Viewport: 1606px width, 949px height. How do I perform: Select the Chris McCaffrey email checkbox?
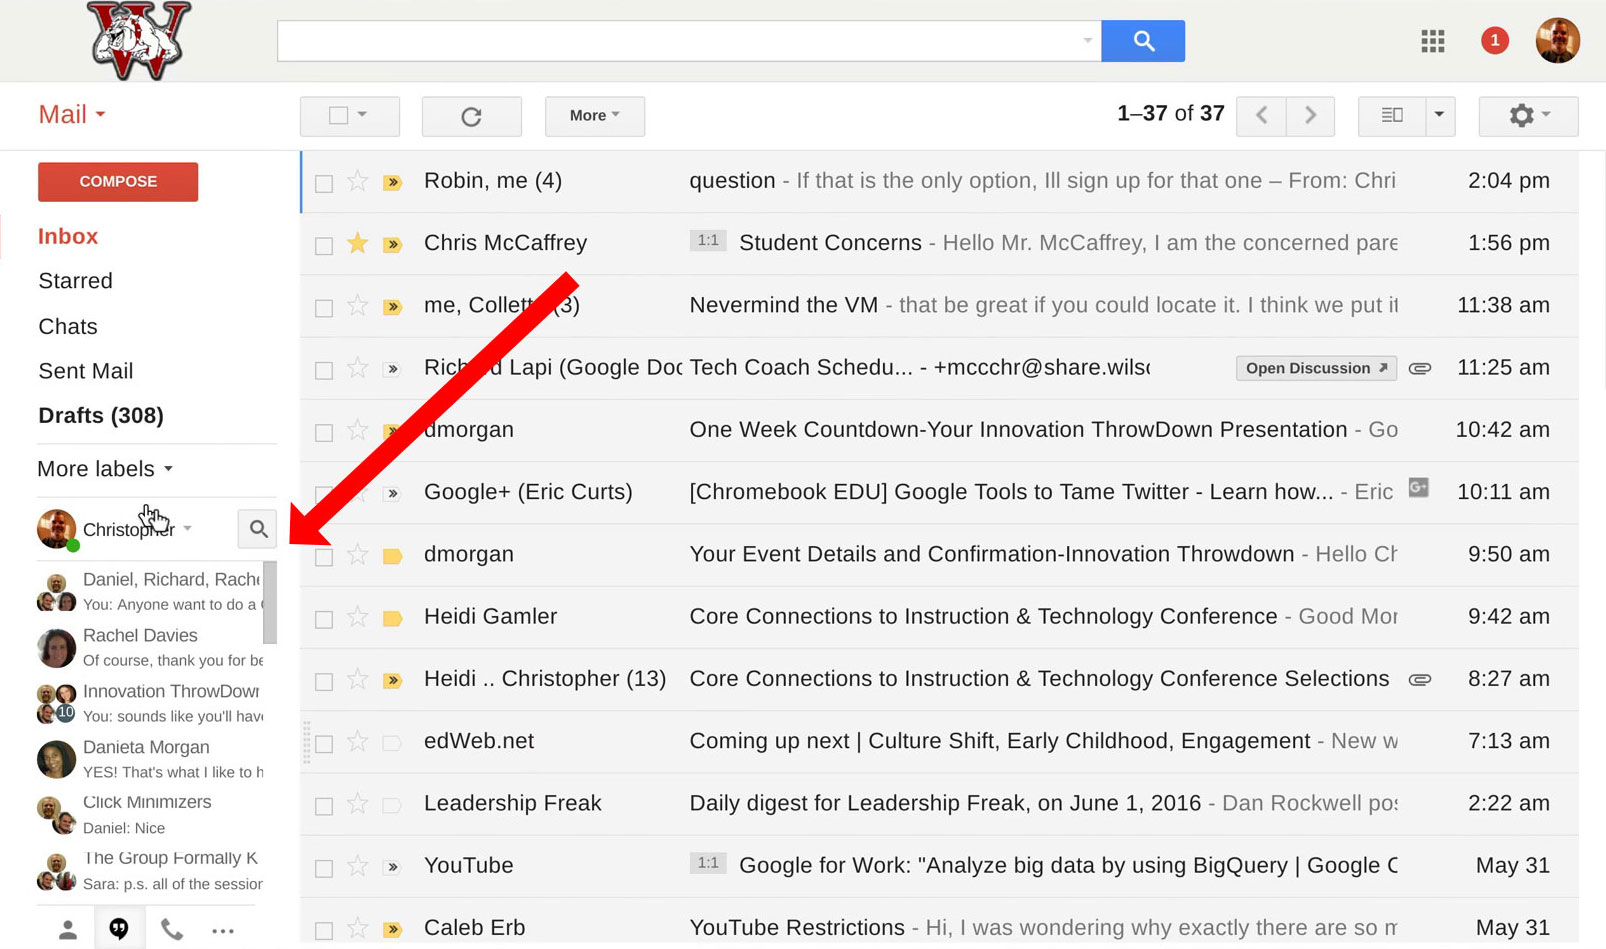tap(324, 245)
